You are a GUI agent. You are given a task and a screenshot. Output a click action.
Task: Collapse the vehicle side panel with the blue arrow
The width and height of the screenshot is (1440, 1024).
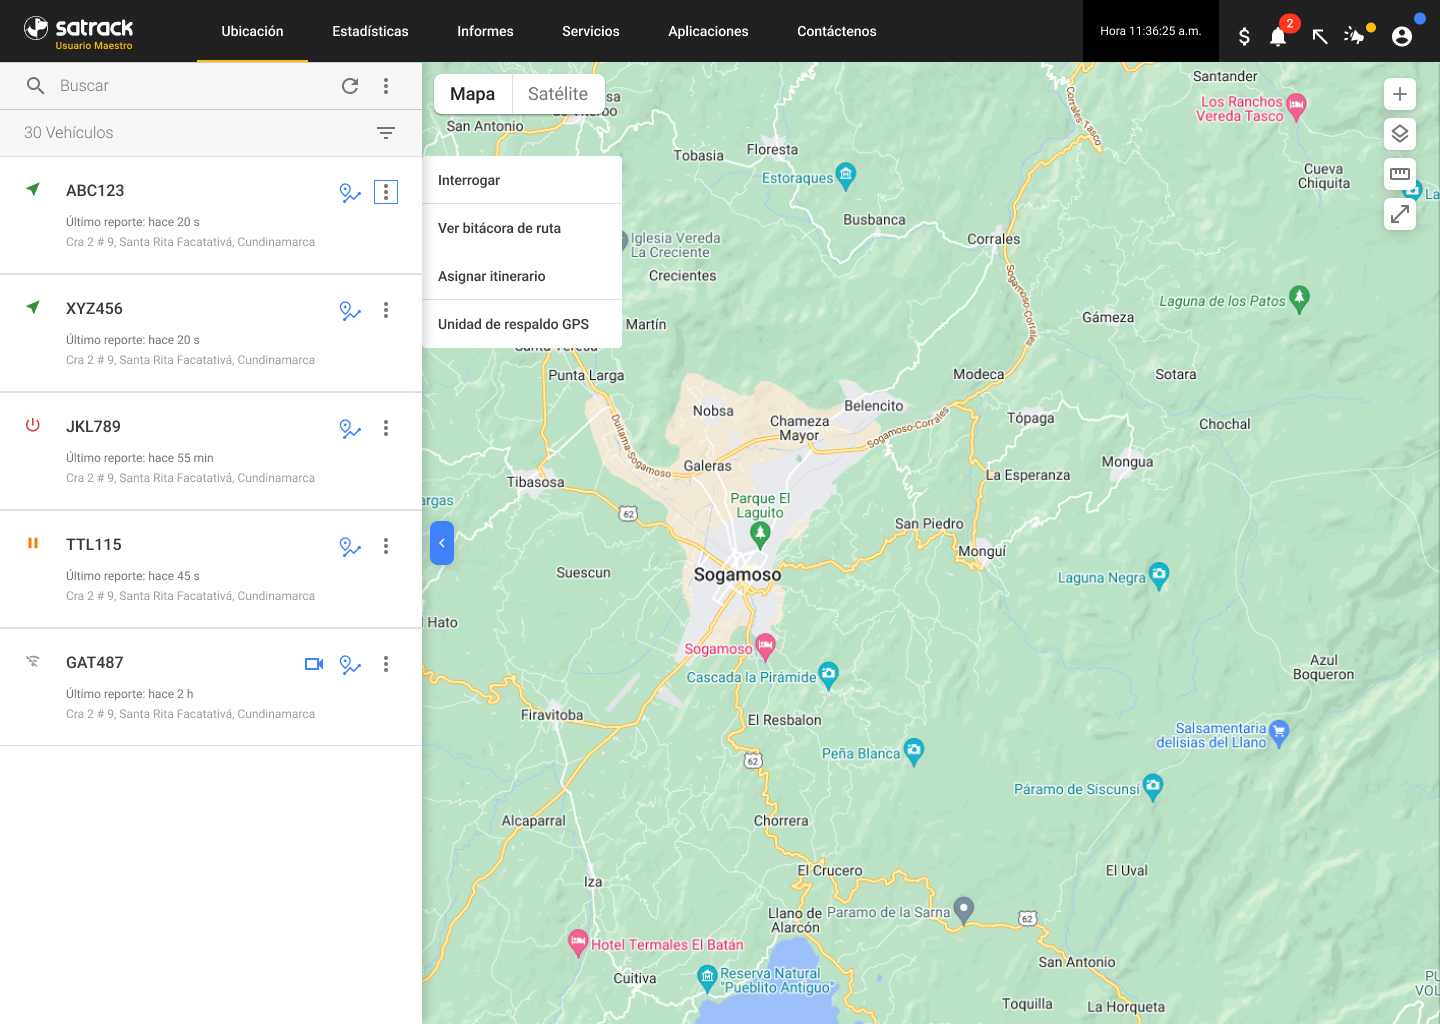(x=442, y=543)
